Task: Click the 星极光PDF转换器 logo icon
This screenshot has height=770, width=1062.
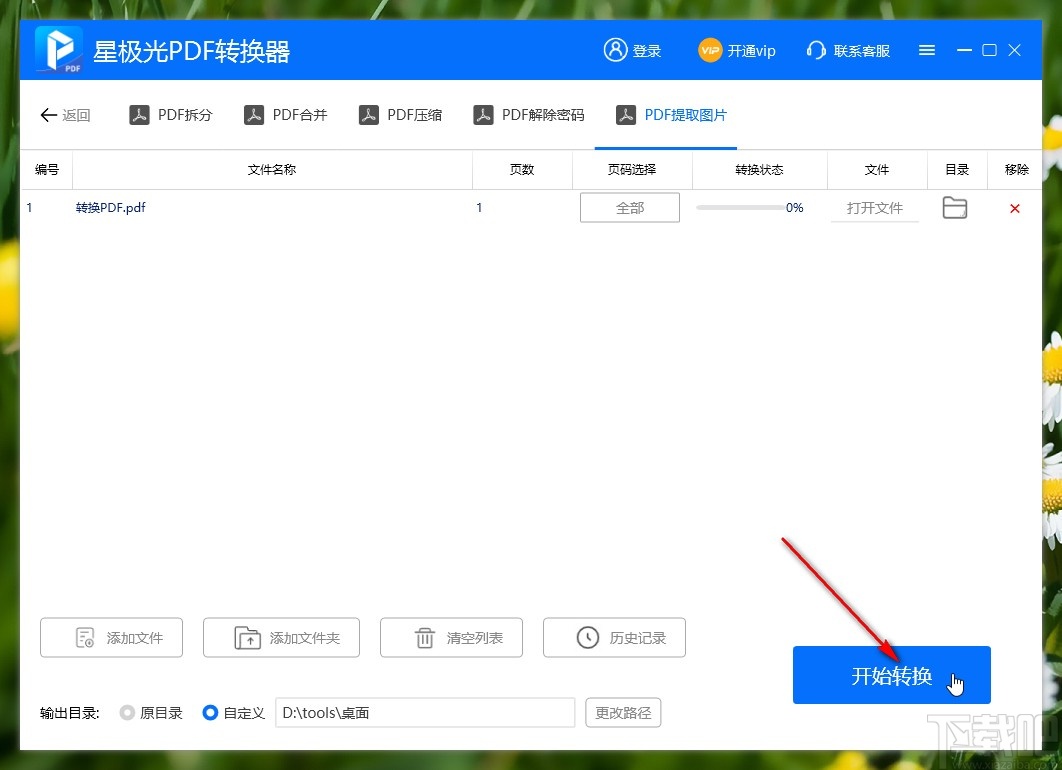Action: click(55, 48)
